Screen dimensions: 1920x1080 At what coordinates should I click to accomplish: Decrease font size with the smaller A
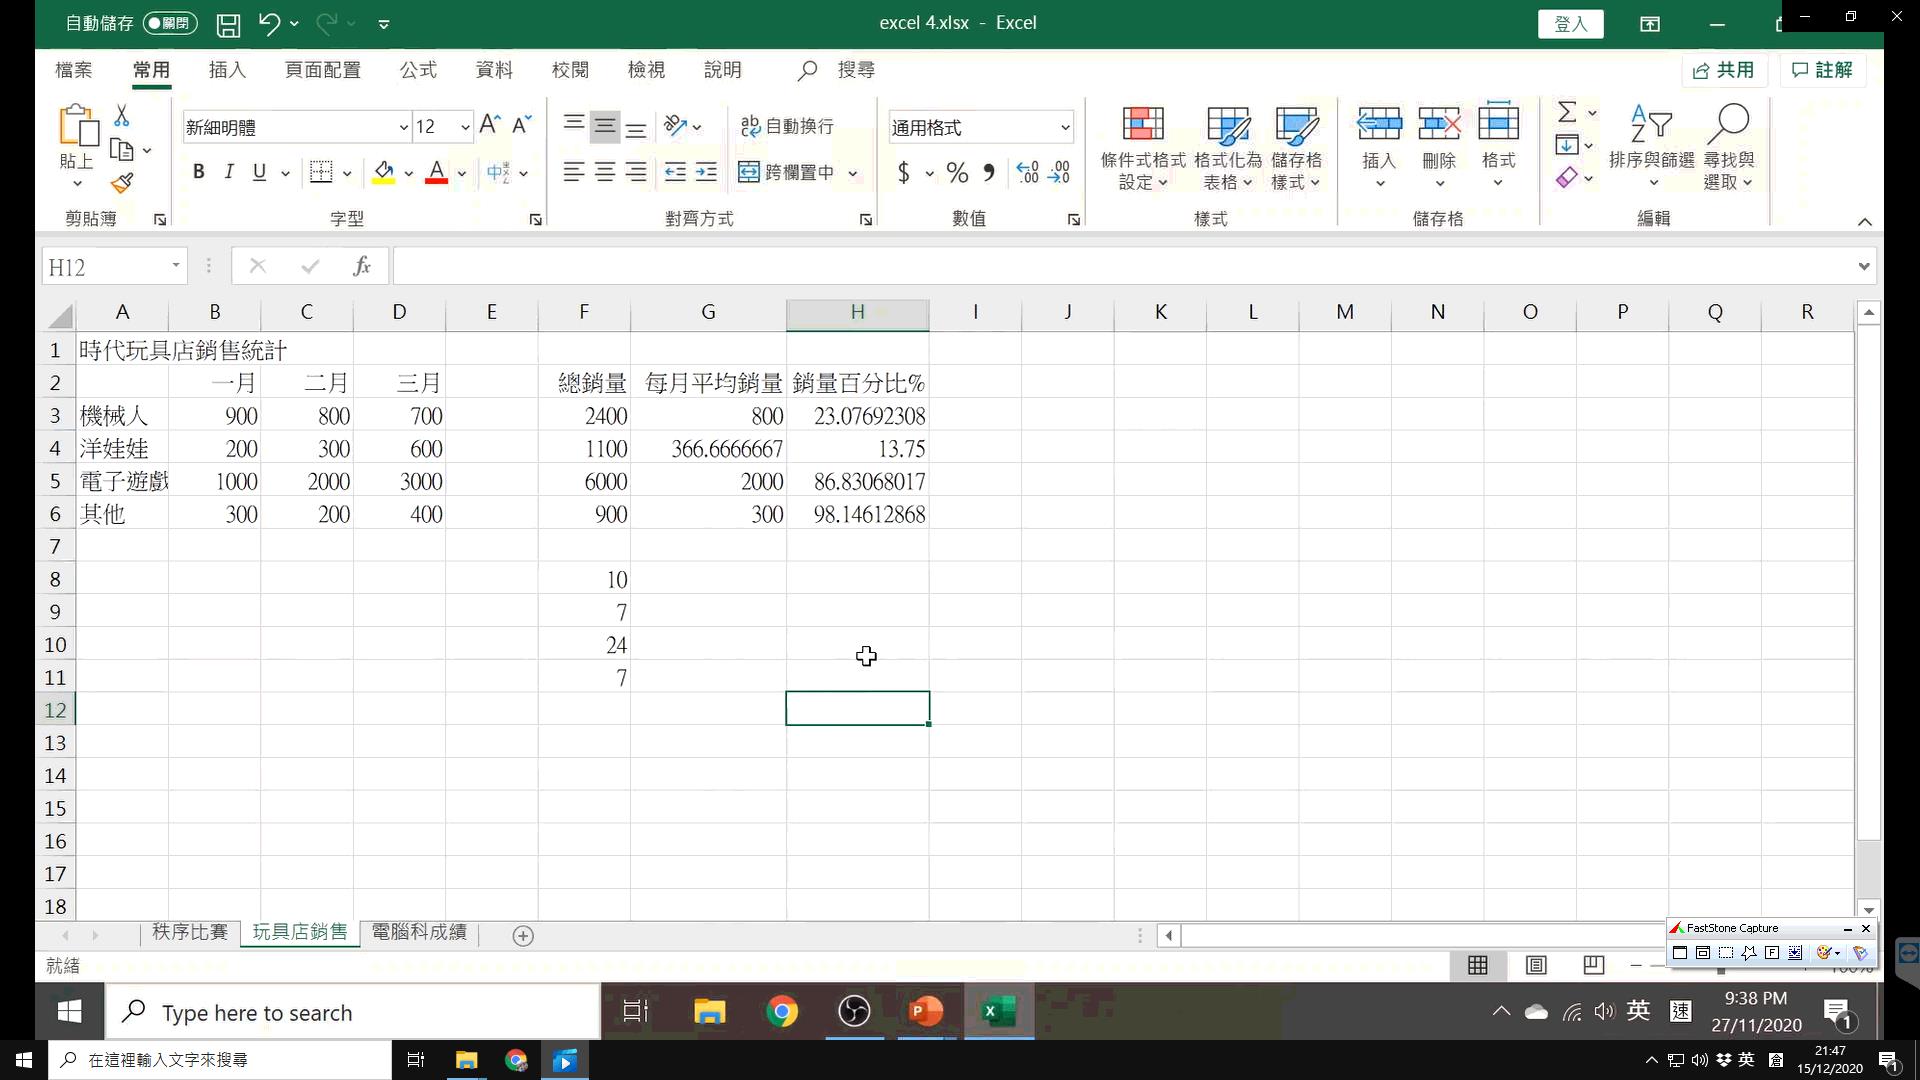521,125
